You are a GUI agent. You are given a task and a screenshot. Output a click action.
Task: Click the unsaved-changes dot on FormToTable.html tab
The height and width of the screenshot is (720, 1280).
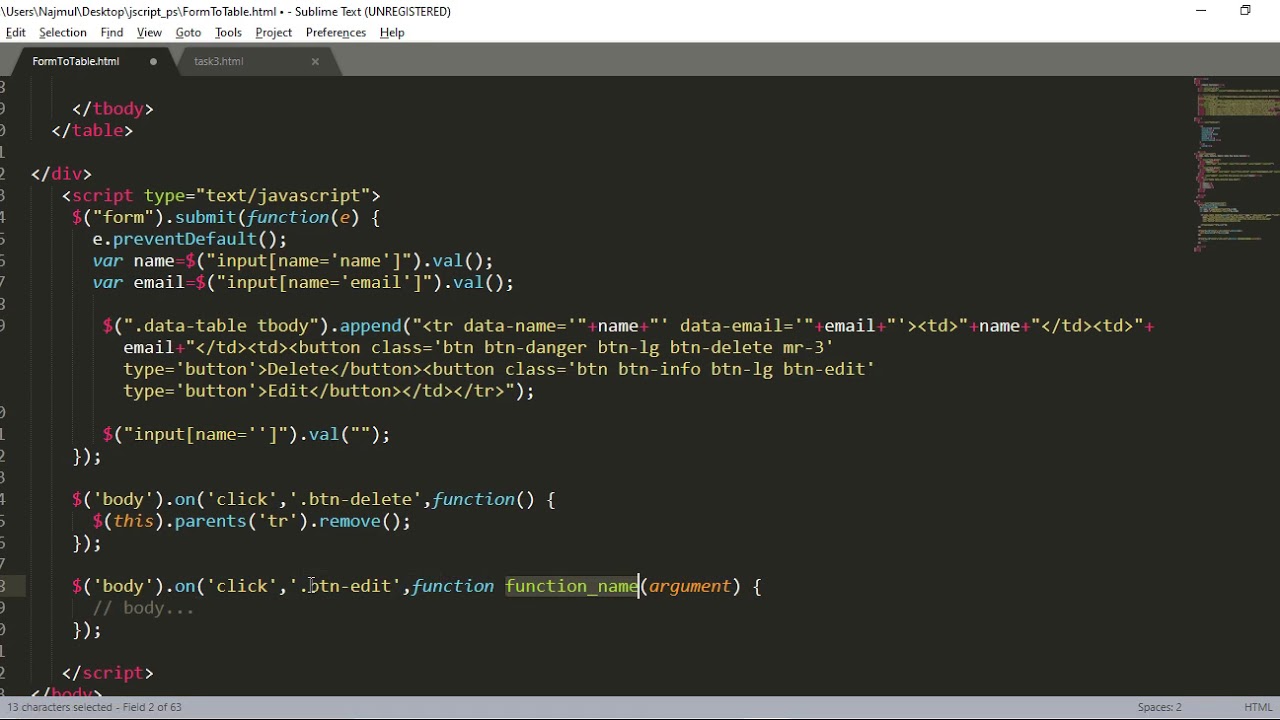point(153,61)
